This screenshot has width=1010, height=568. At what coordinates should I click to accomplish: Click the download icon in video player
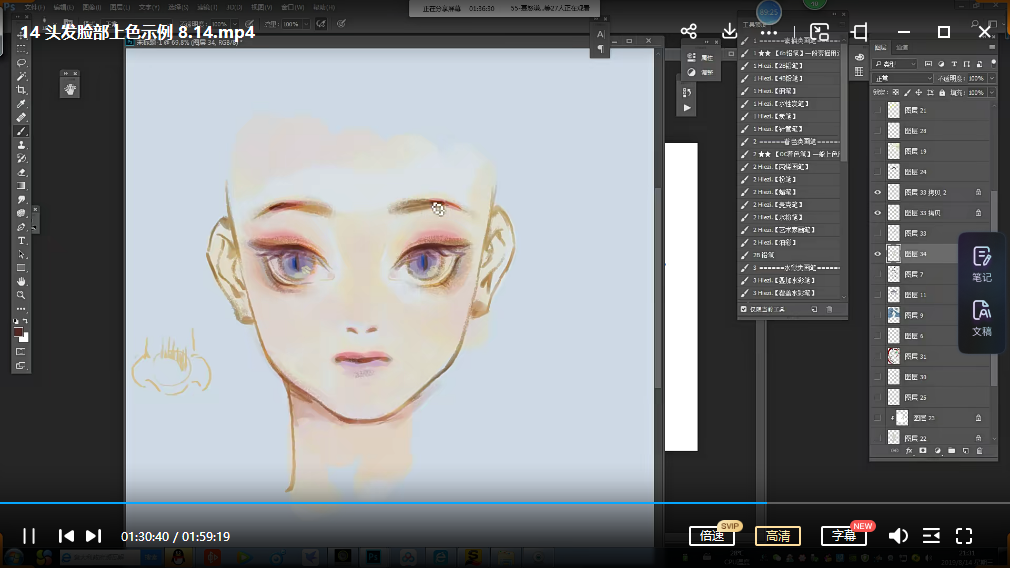[x=729, y=31]
